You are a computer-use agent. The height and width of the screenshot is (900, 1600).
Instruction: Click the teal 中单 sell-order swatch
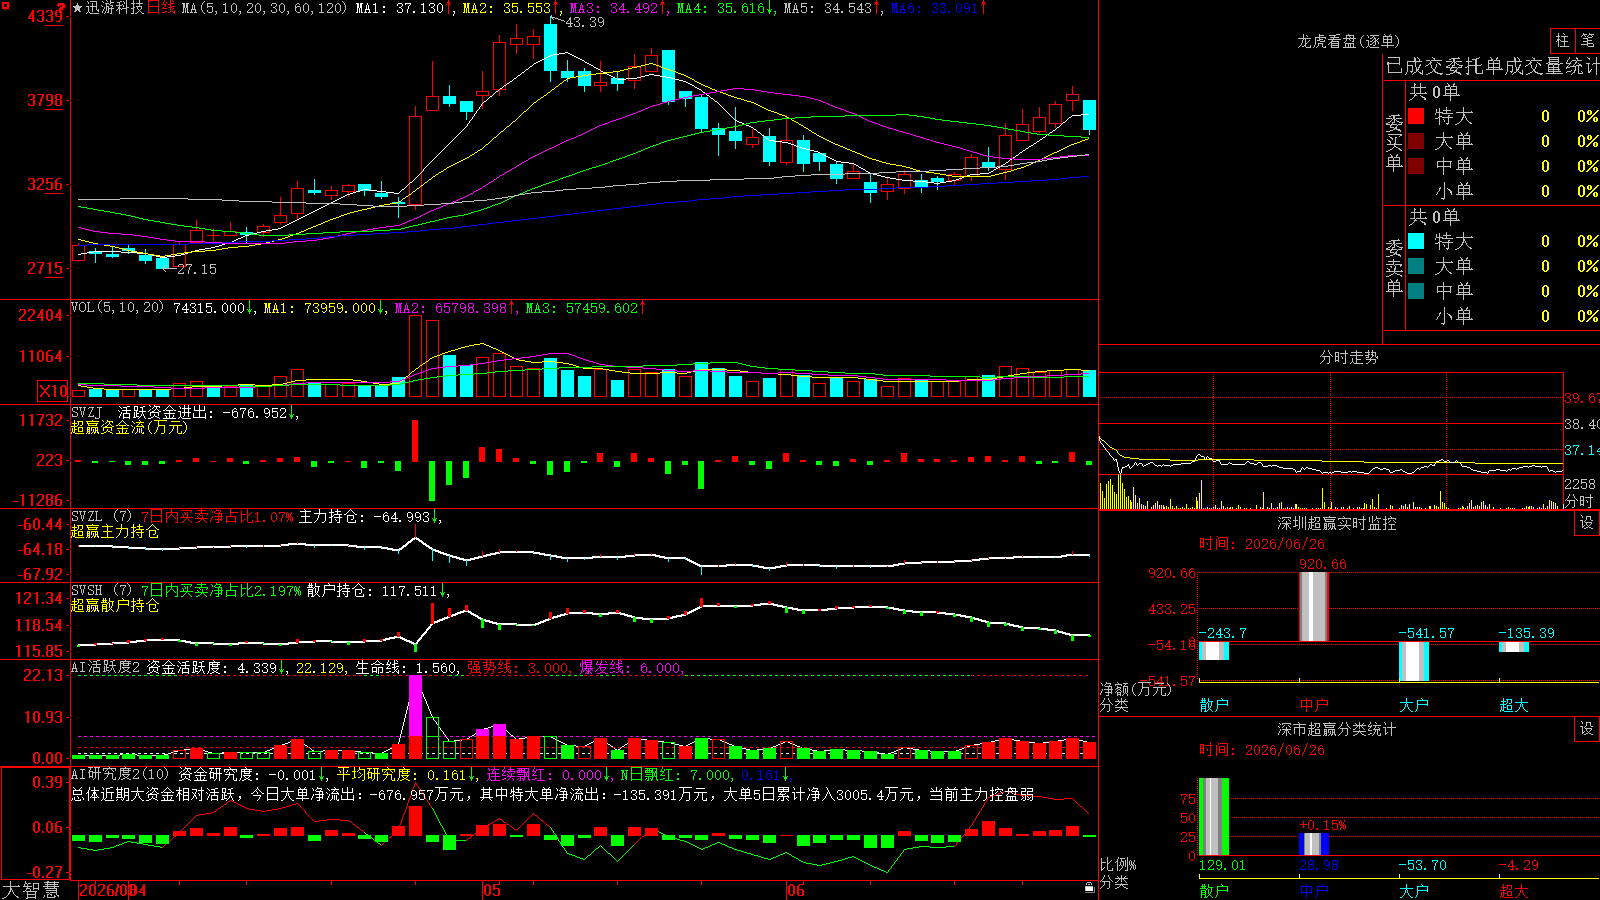click(1416, 290)
